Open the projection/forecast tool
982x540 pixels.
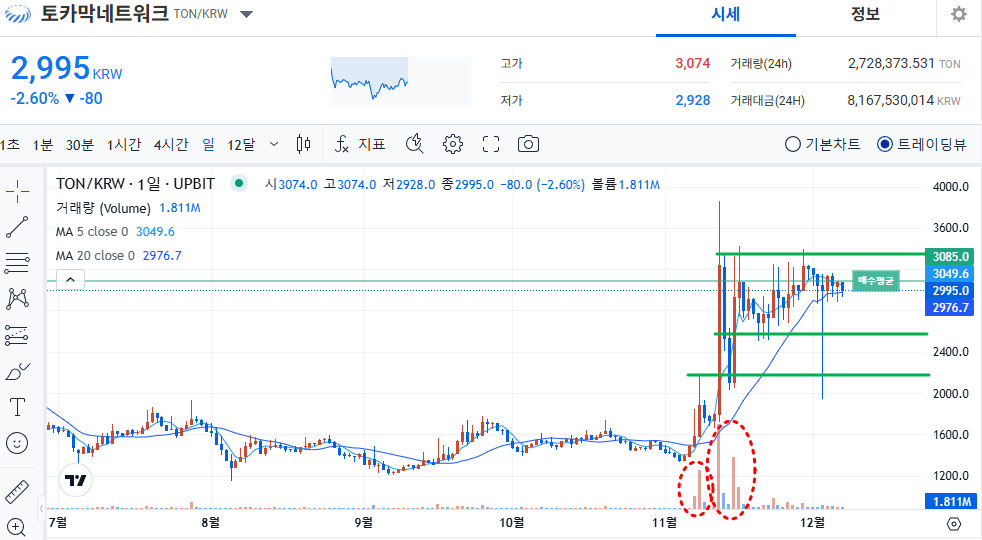coord(17,336)
